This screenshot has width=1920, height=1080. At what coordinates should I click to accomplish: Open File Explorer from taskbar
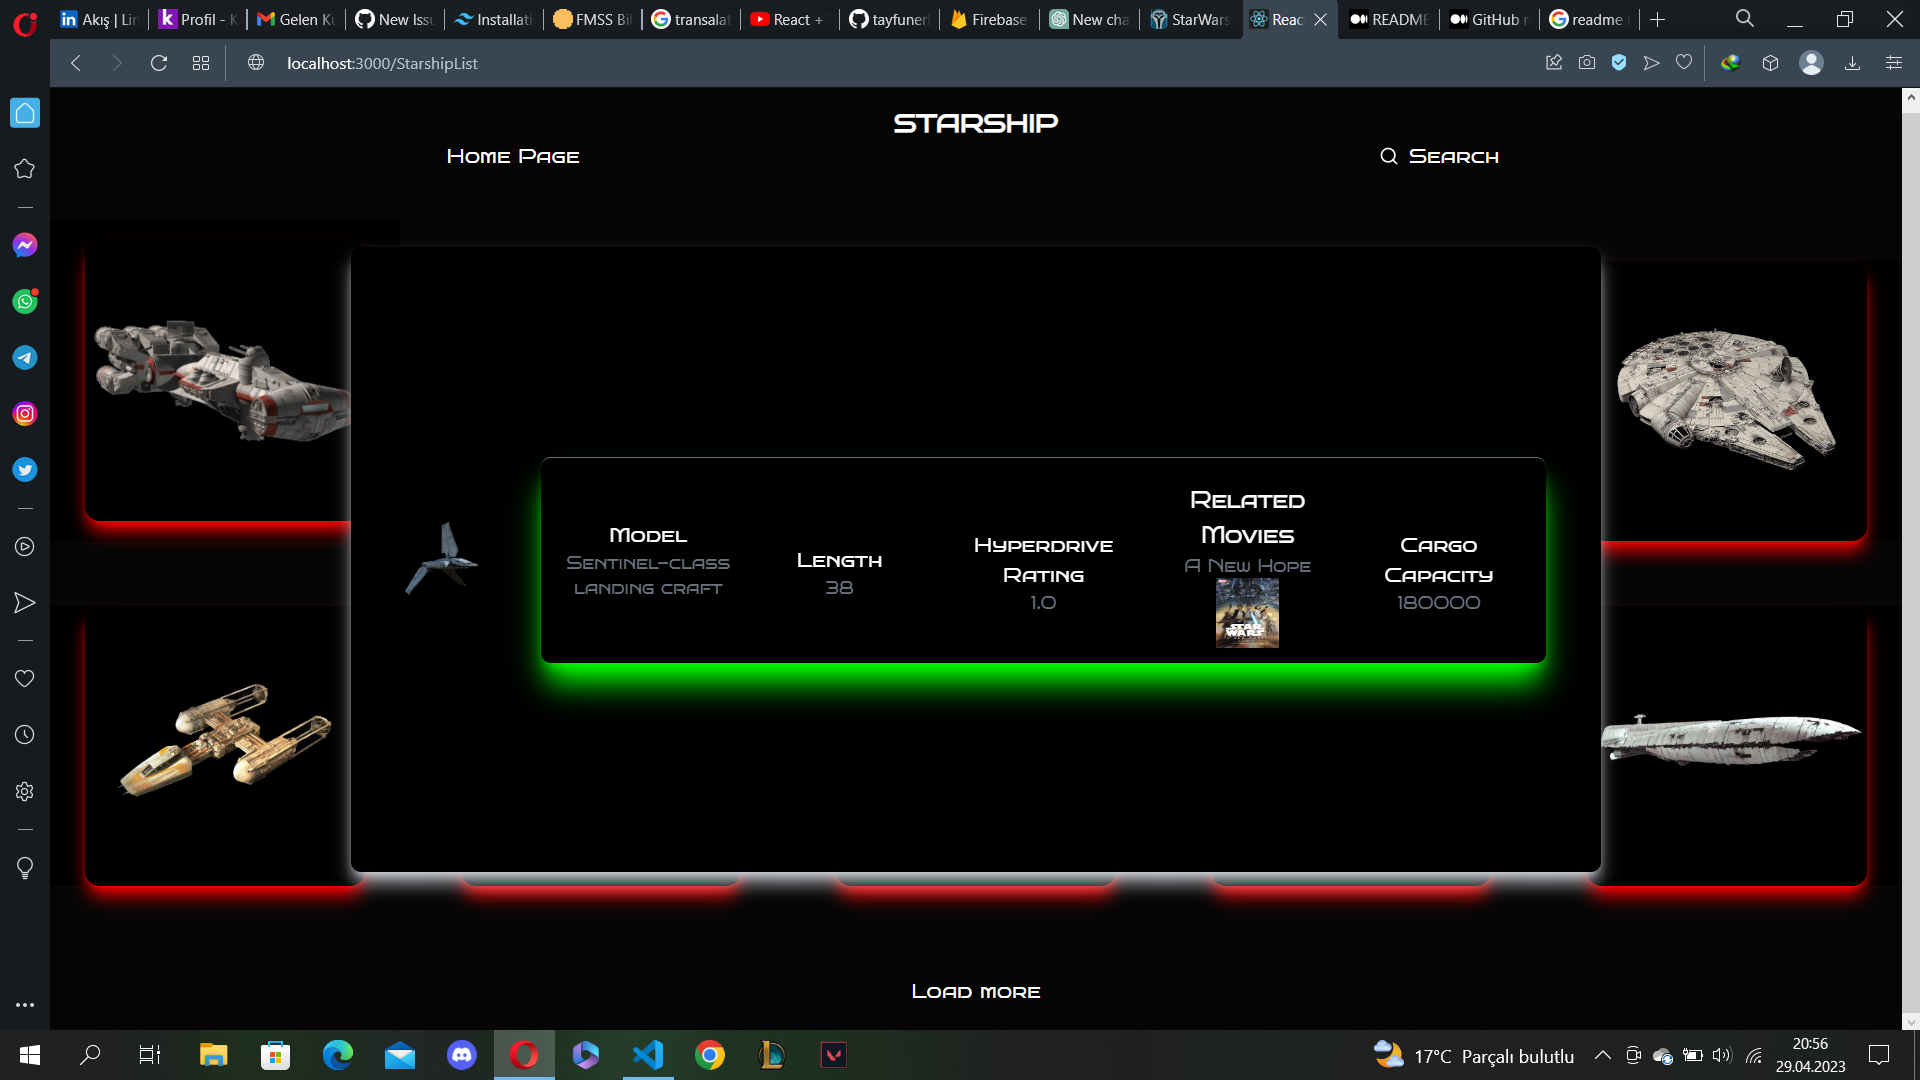click(x=214, y=1055)
